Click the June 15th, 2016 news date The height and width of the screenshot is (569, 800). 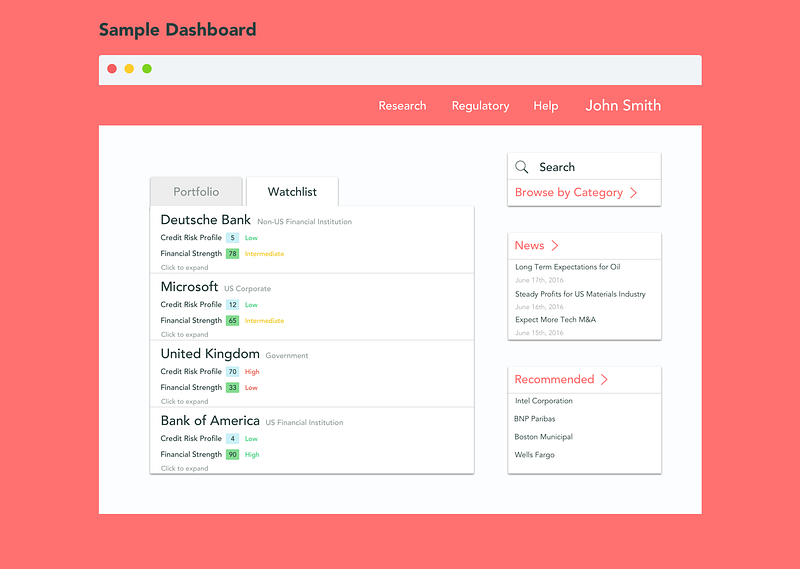pos(539,333)
